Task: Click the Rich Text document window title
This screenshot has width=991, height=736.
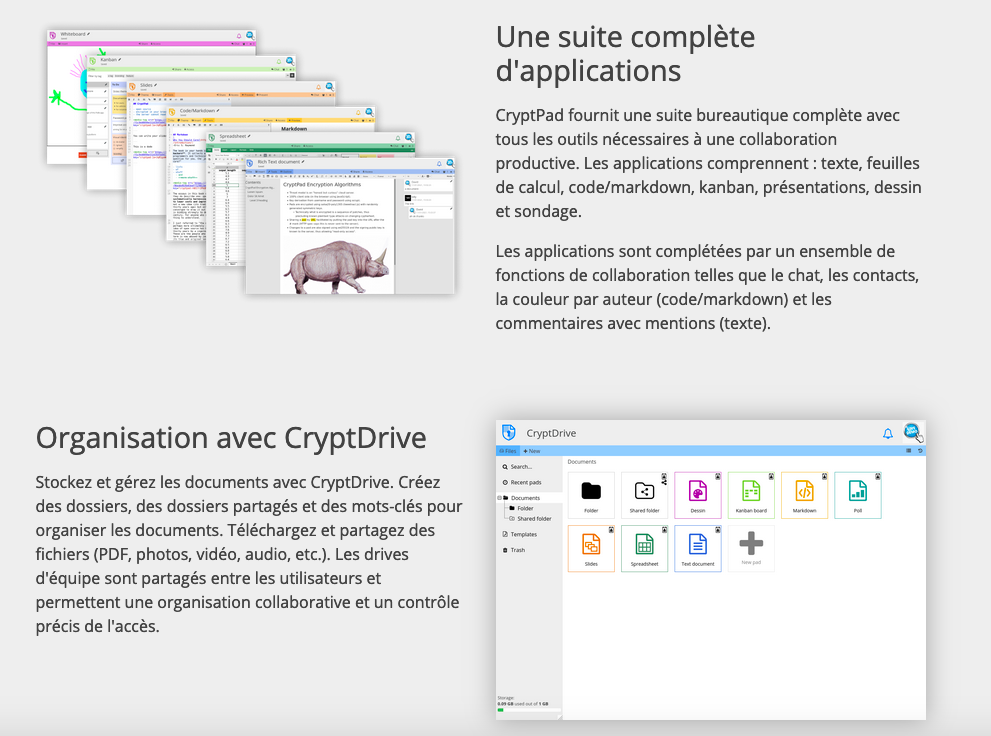Action: (x=280, y=162)
